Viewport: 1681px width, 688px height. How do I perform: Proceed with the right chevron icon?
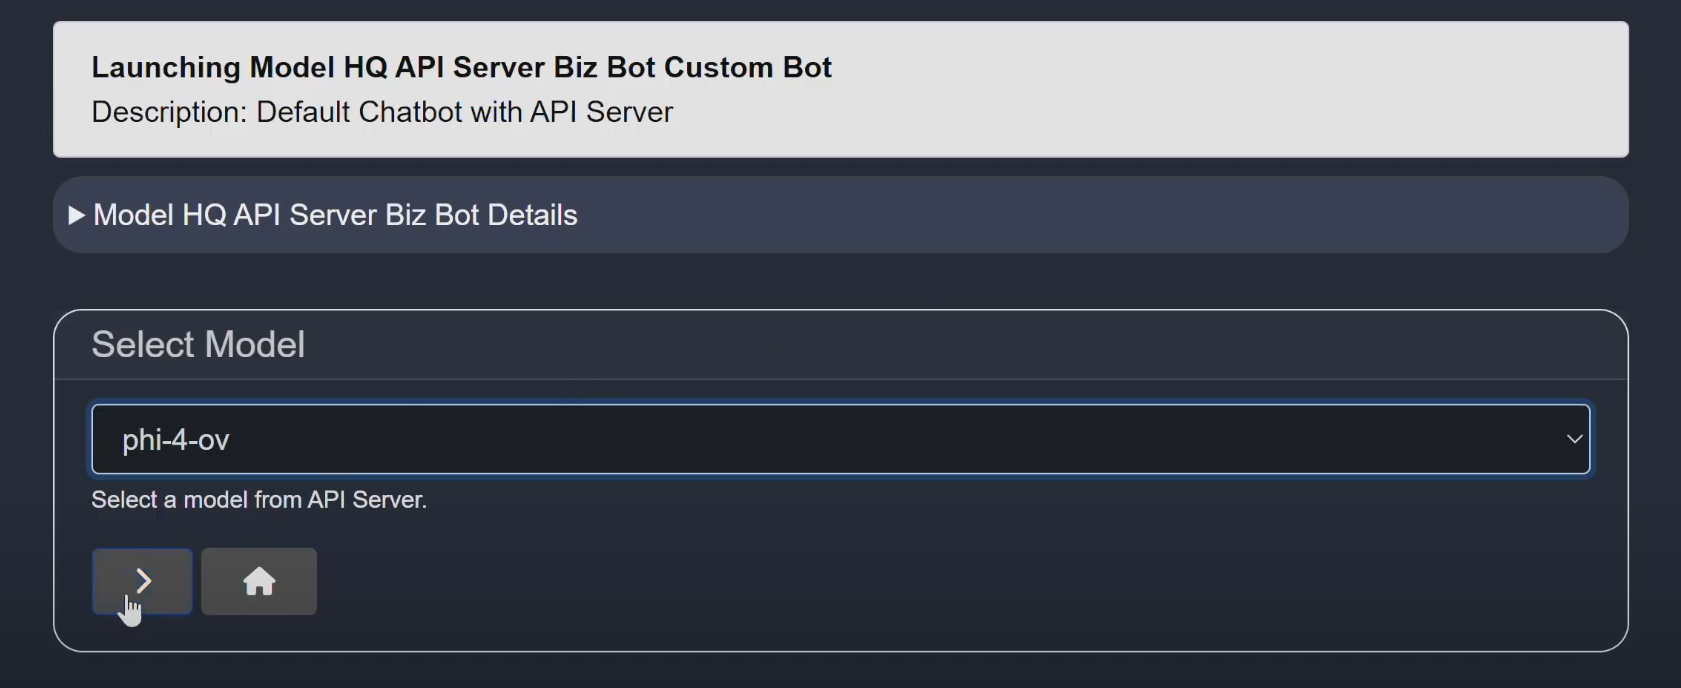144,581
